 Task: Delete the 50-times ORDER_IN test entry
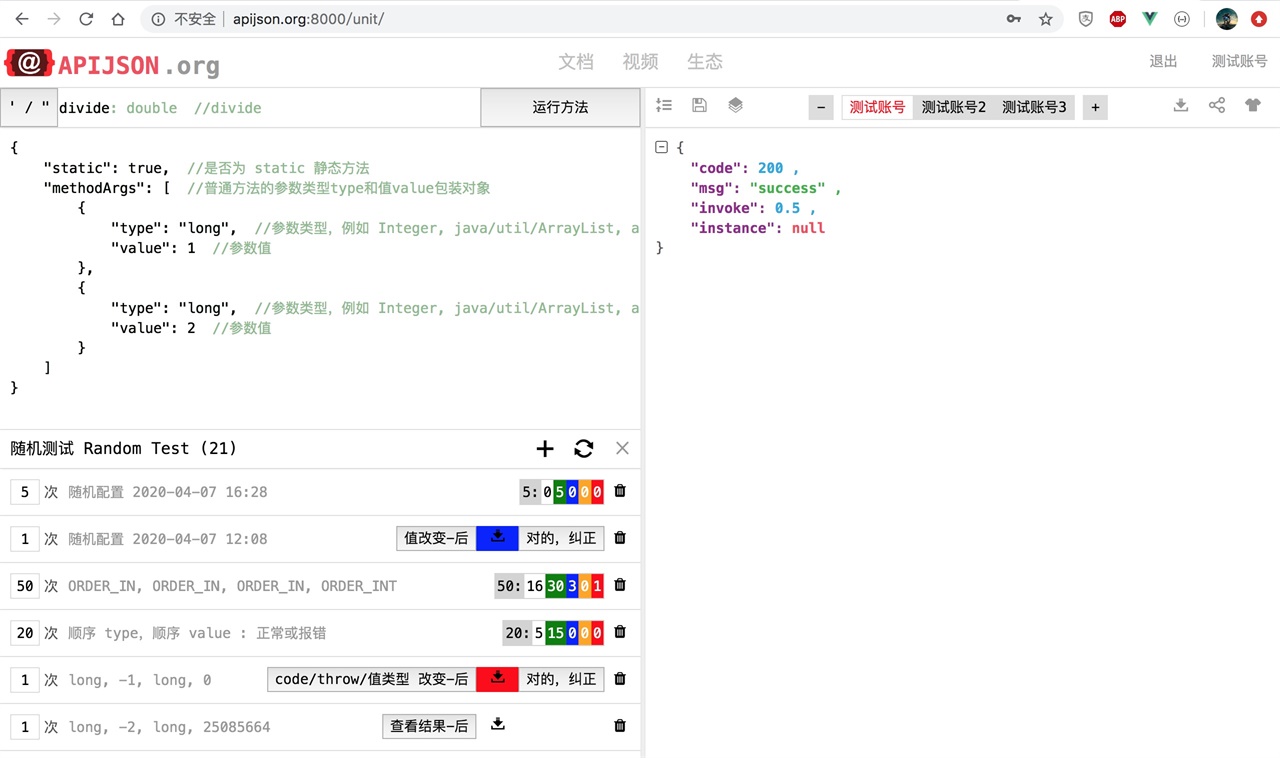tap(620, 585)
